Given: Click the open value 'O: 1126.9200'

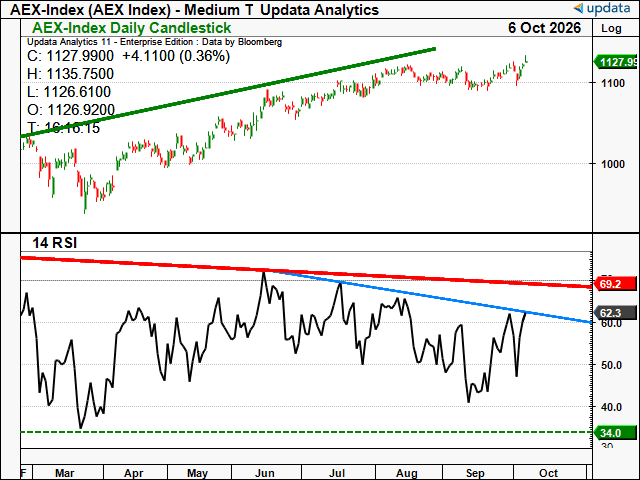Looking at the screenshot, I should coord(71,110).
